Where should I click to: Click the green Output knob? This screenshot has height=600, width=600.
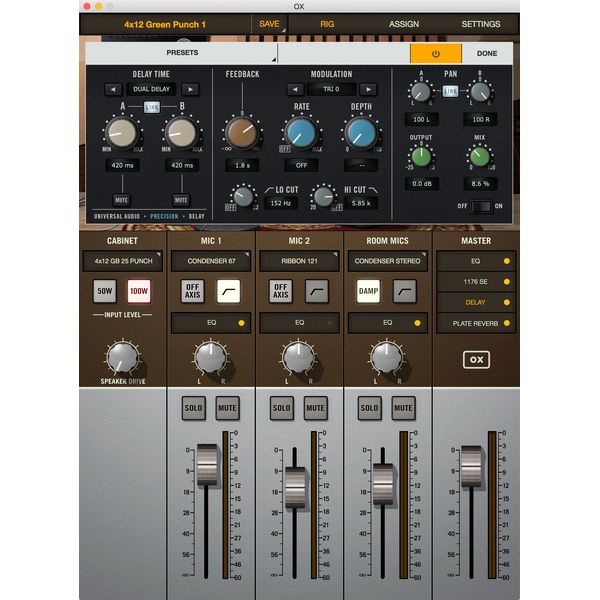pyautogui.click(x=421, y=156)
